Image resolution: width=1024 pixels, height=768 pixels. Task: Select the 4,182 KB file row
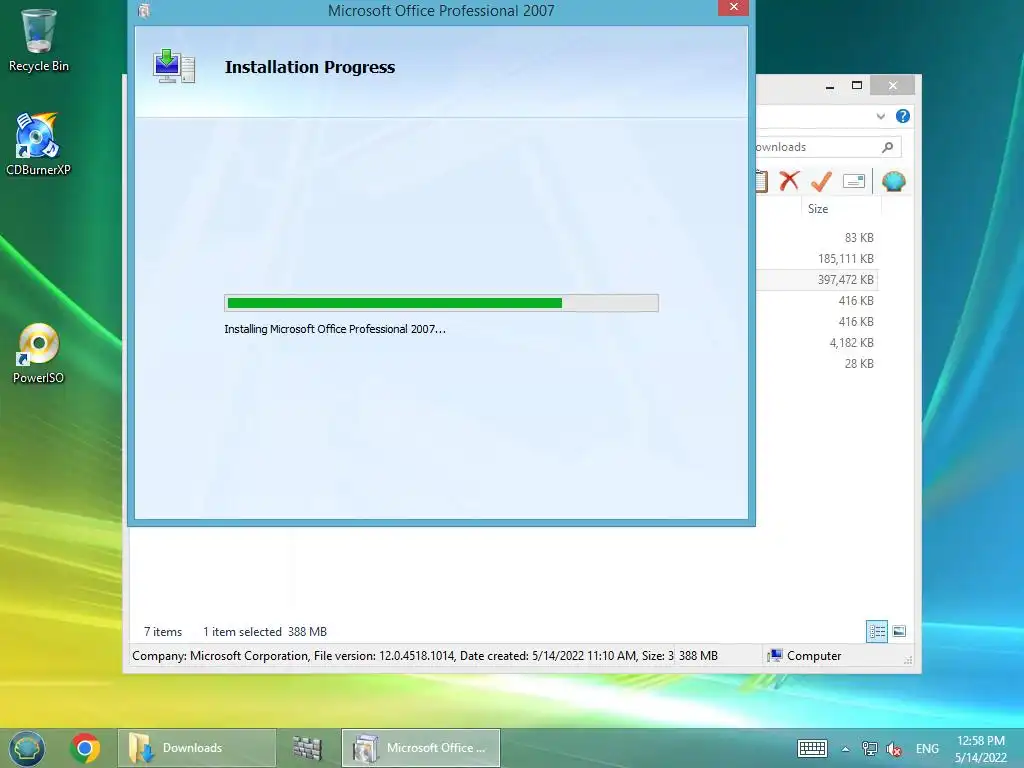(x=817, y=343)
